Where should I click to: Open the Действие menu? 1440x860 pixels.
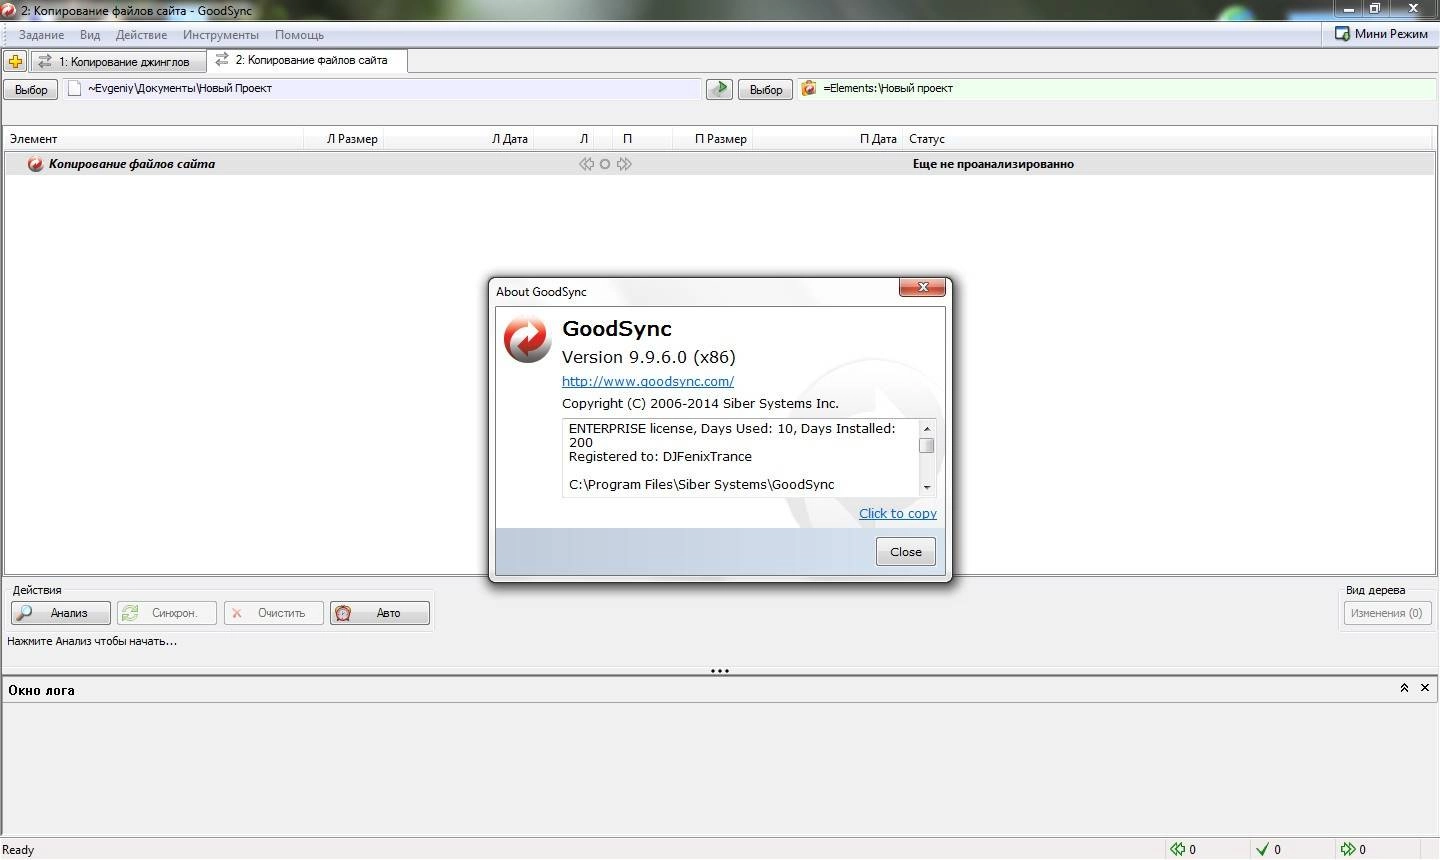coord(141,35)
